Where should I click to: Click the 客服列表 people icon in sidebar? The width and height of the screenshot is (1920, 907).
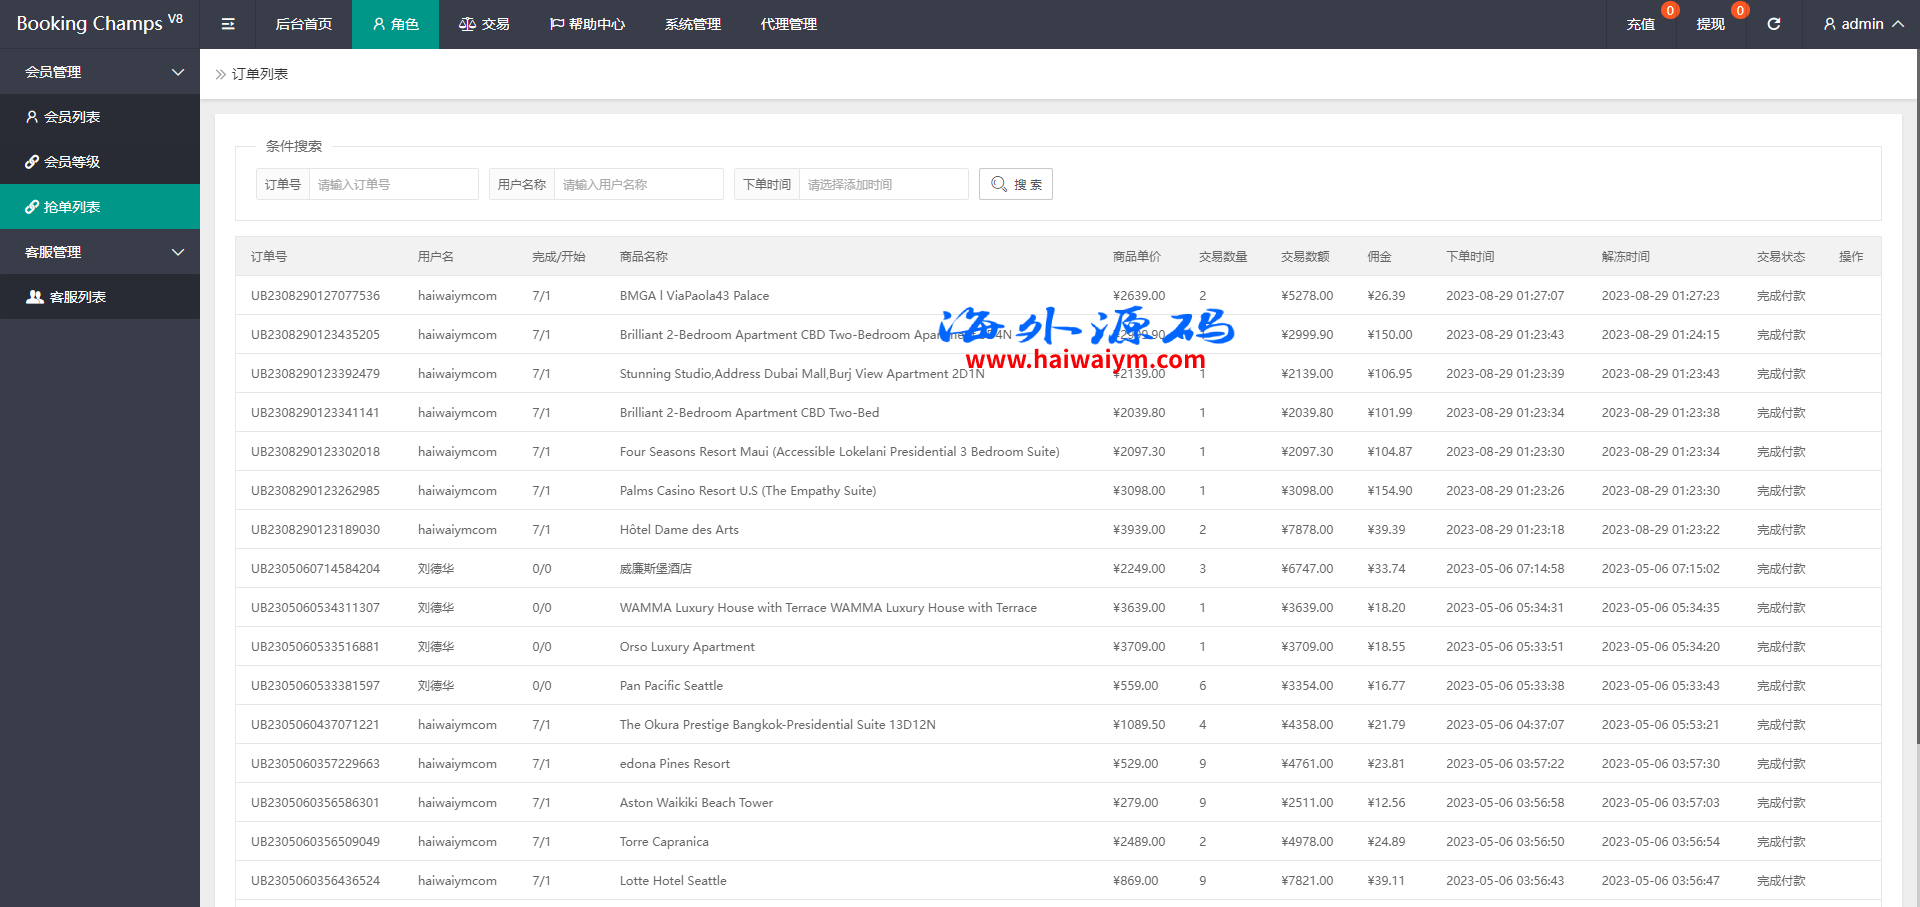point(34,297)
